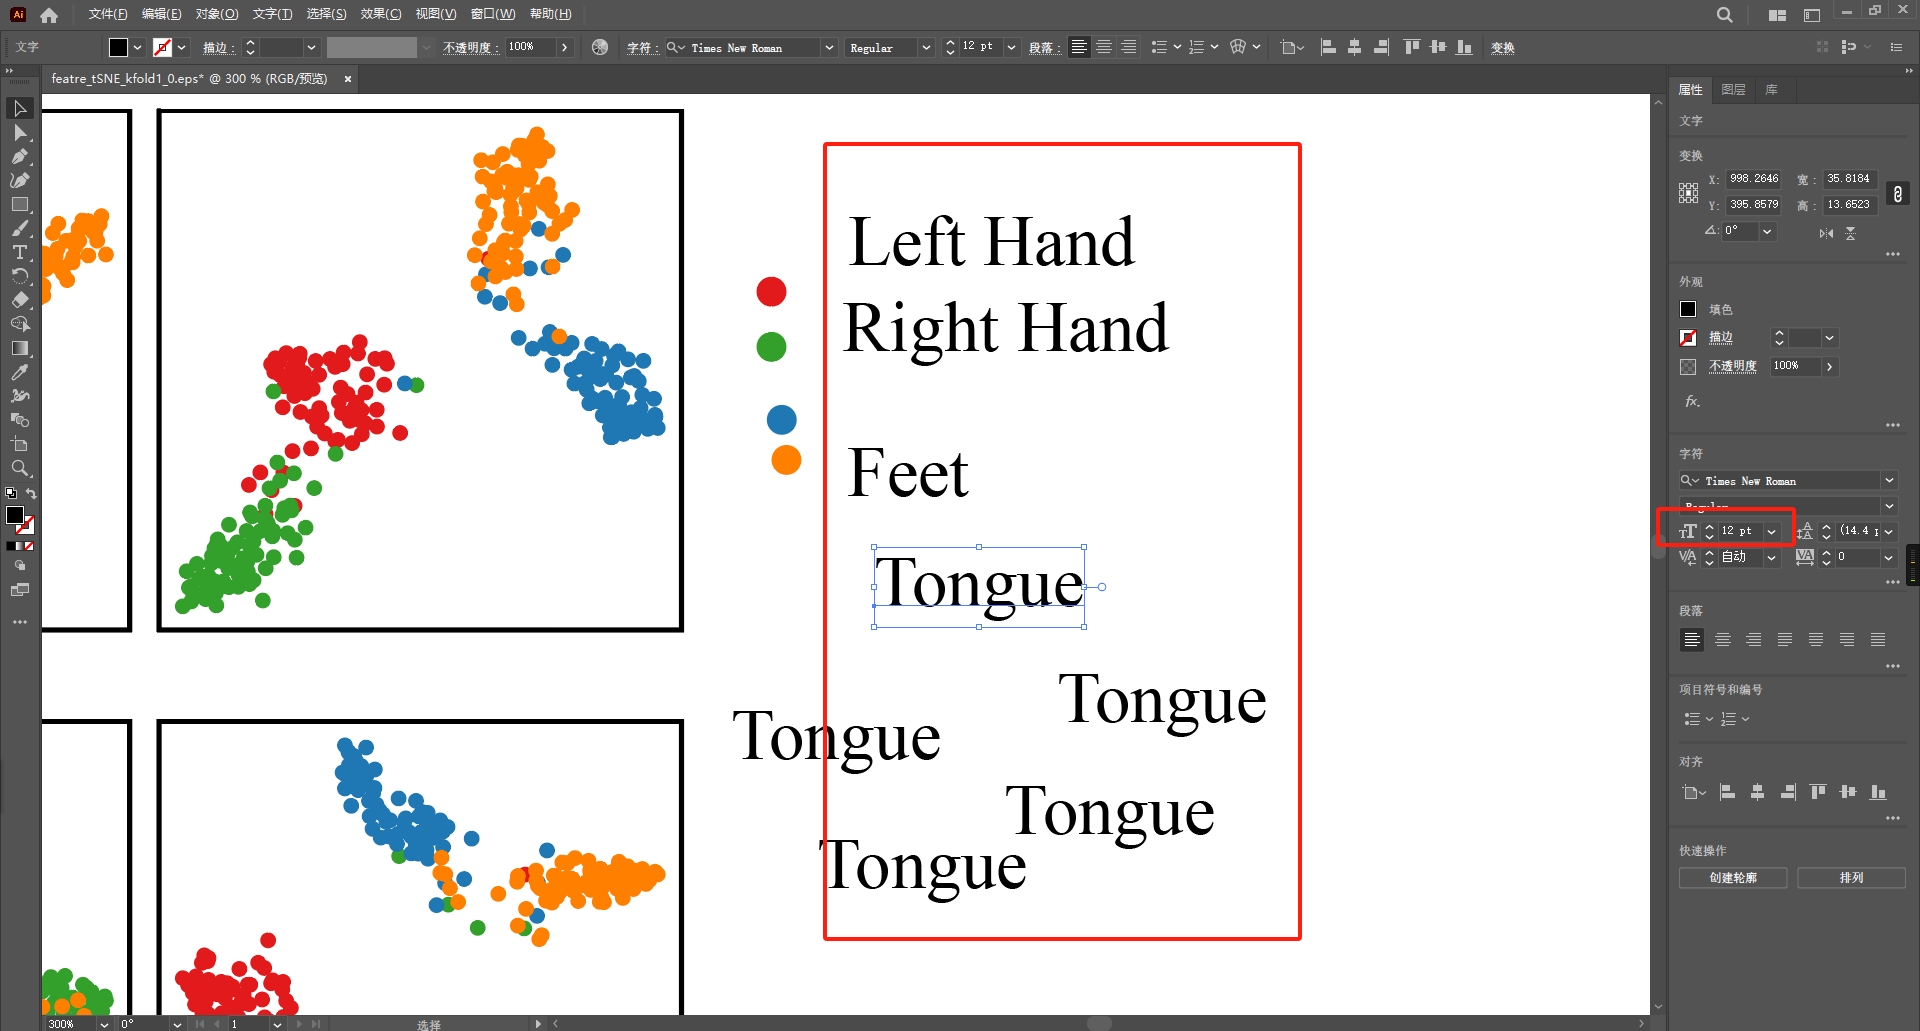The height and width of the screenshot is (1031, 1920).
Task: Click the black fill swatch in Appearance section
Action: tap(1688, 310)
